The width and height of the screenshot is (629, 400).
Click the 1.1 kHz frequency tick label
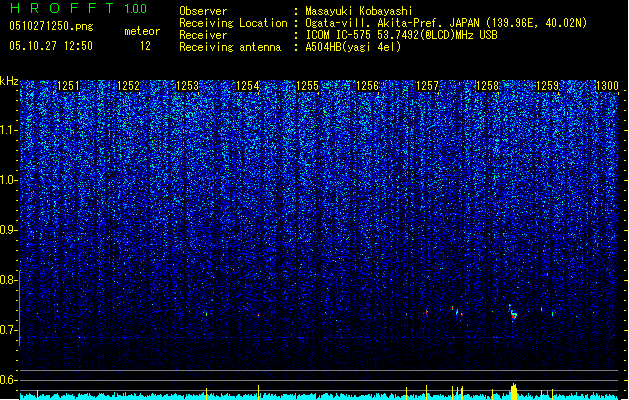tap(8, 130)
